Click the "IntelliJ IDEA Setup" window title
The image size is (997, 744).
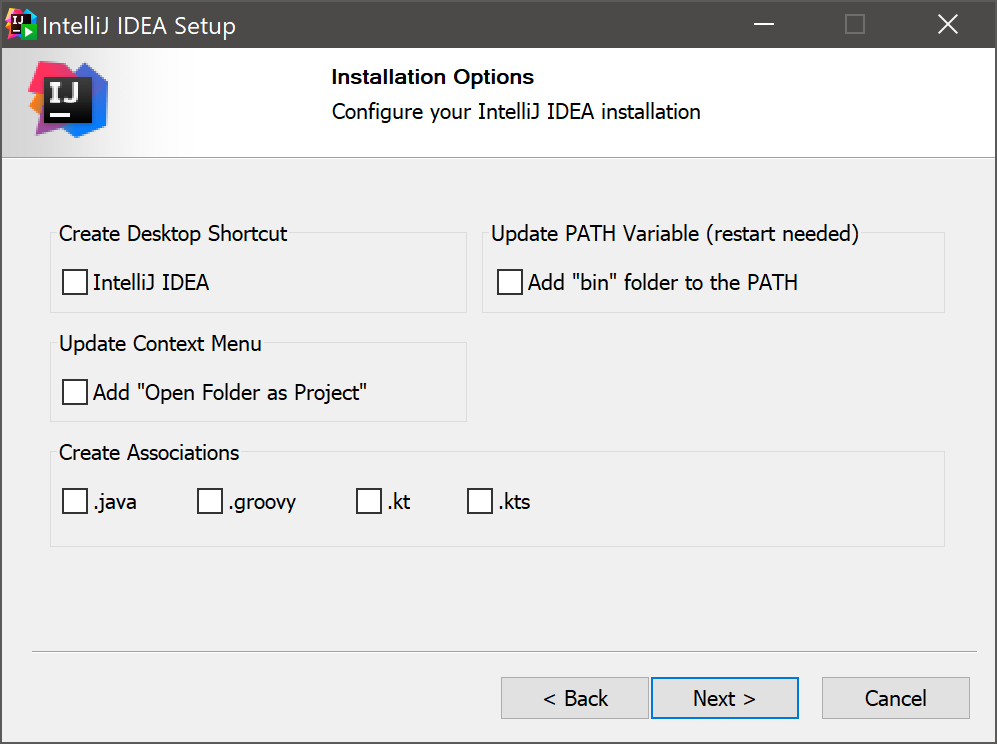click(x=138, y=26)
